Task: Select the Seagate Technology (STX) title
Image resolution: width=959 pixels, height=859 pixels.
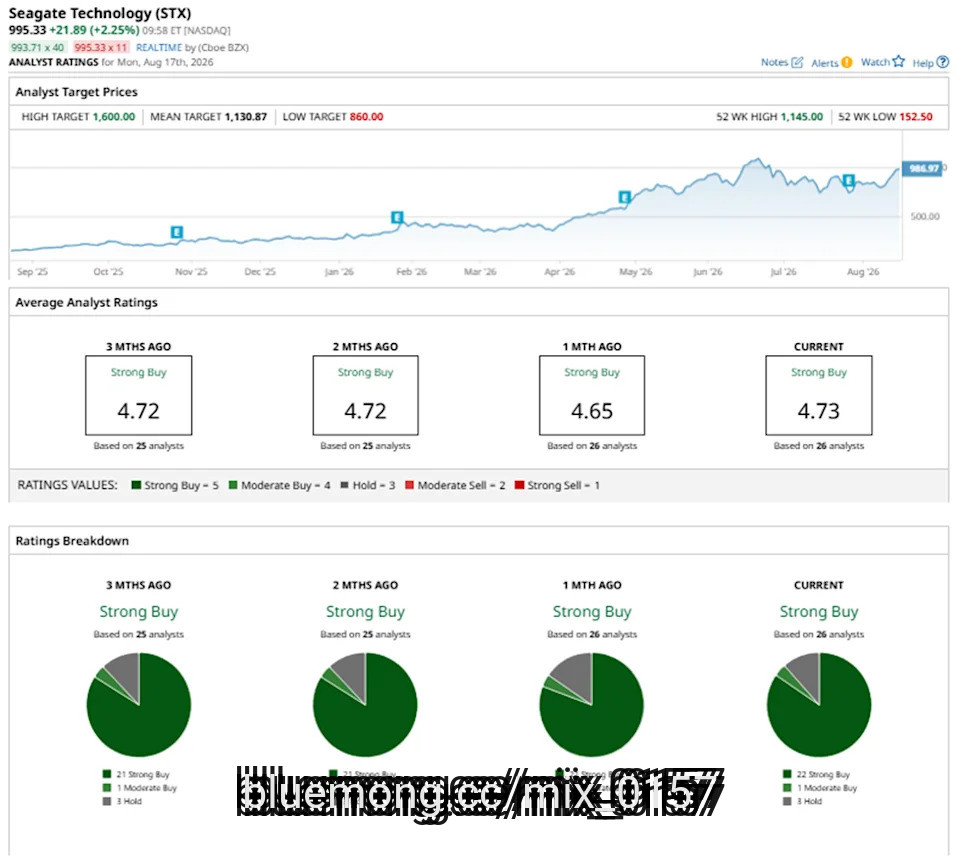Action: click(100, 13)
